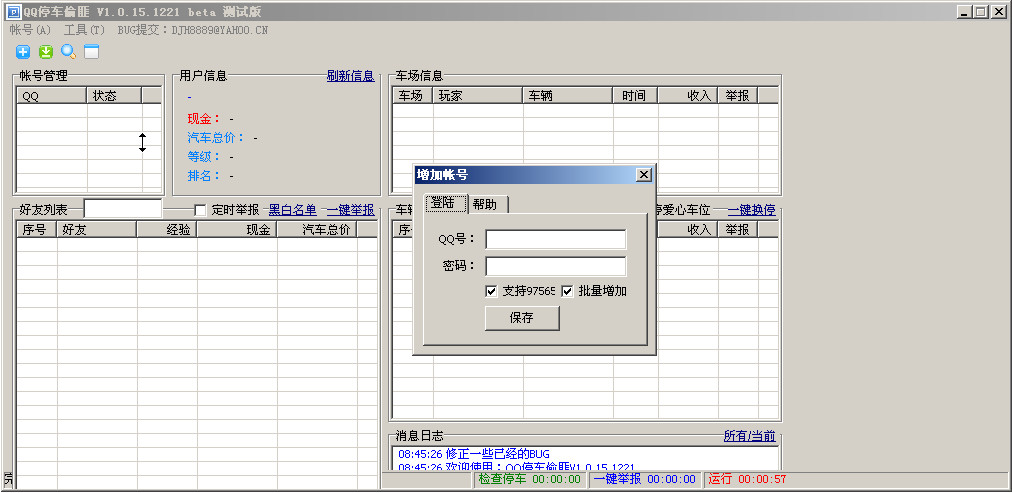Viewport: 1012px width, 493px height.
Task: Click the 车场 column header
Action: (x=412, y=96)
